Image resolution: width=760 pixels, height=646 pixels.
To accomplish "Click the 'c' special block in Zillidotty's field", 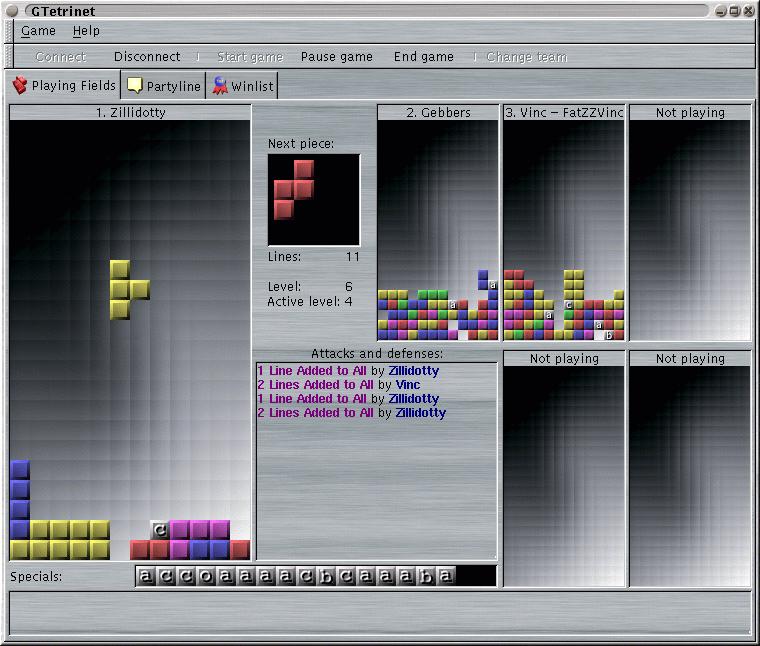I will [160, 530].
